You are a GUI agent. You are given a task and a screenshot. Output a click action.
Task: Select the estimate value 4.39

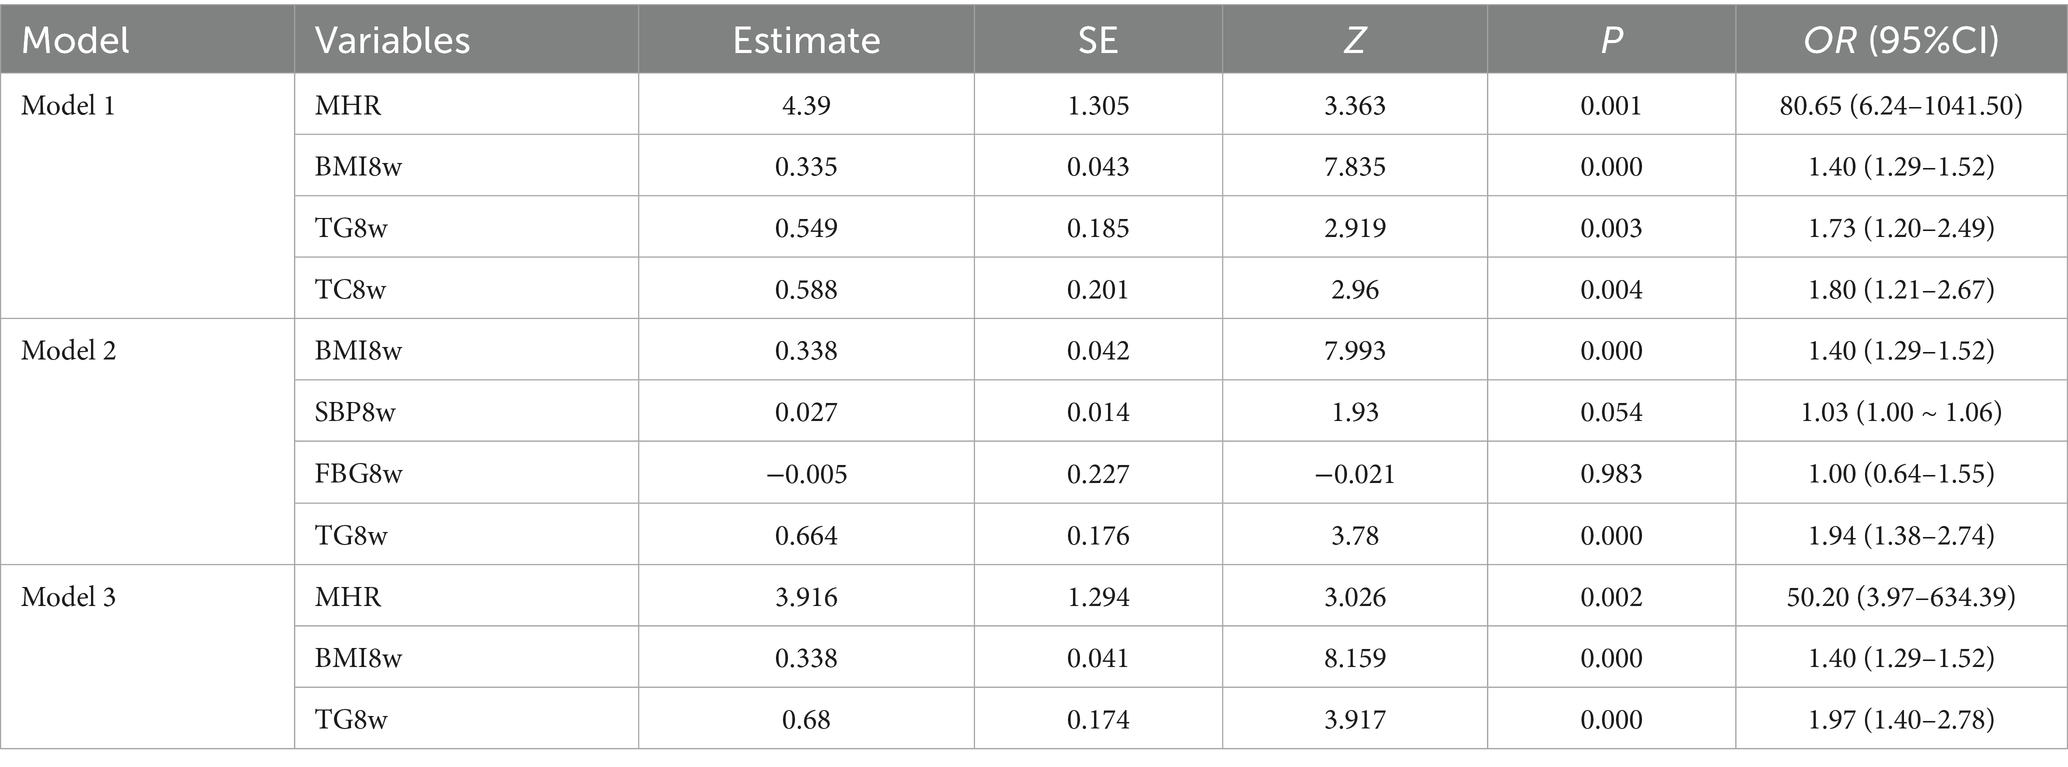pyautogui.click(x=806, y=105)
